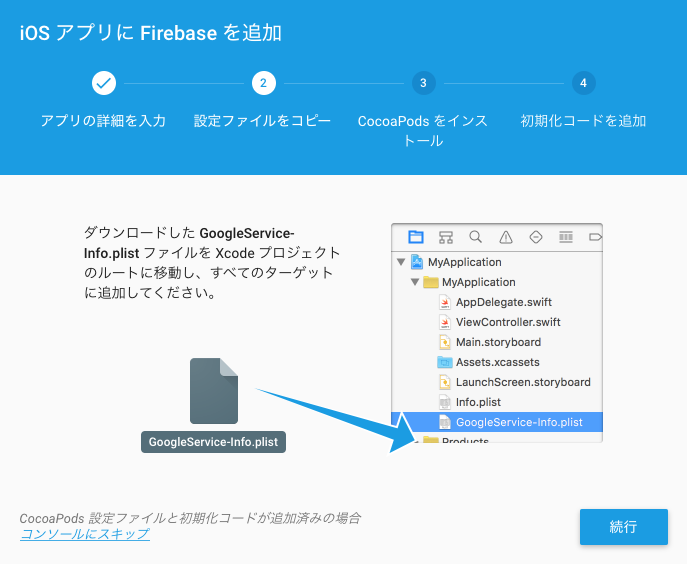The image size is (687, 564).
Task: Select step 3 circle in the stepper
Action: (x=424, y=83)
